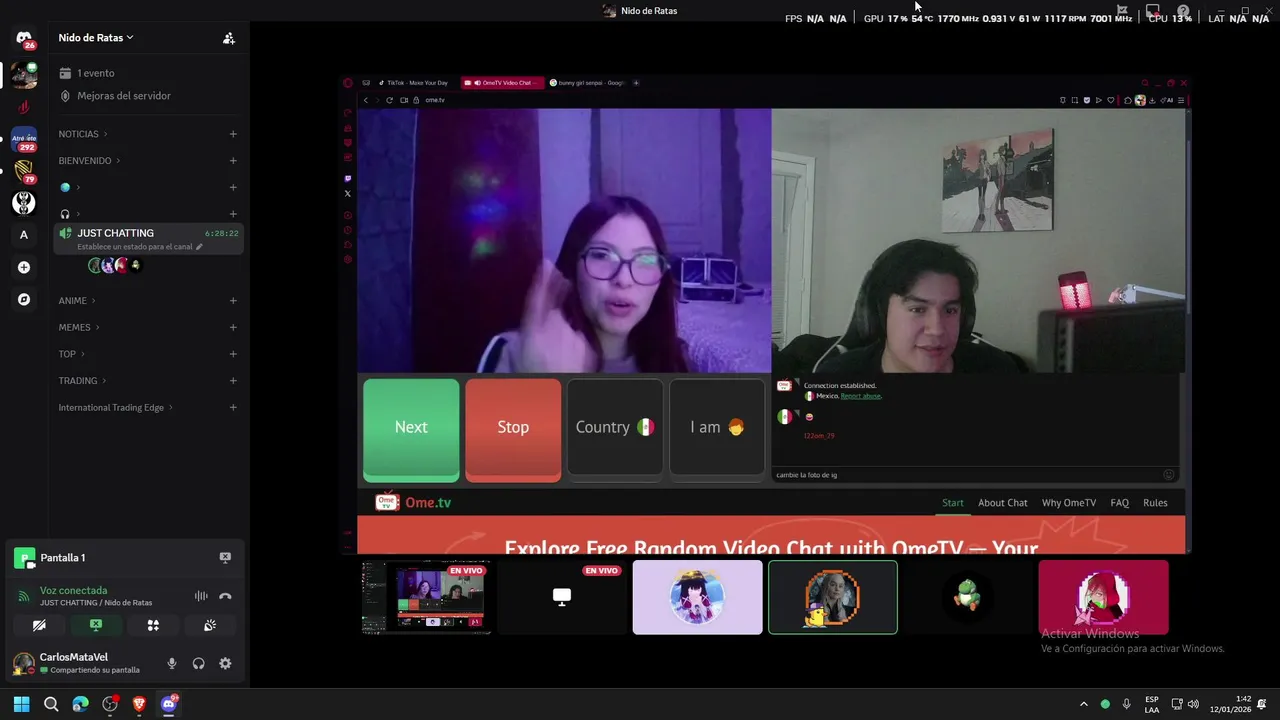Image resolution: width=1280 pixels, height=720 pixels.
Task: Switch to OmeTV Video Chat tab
Action: tap(503, 83)
